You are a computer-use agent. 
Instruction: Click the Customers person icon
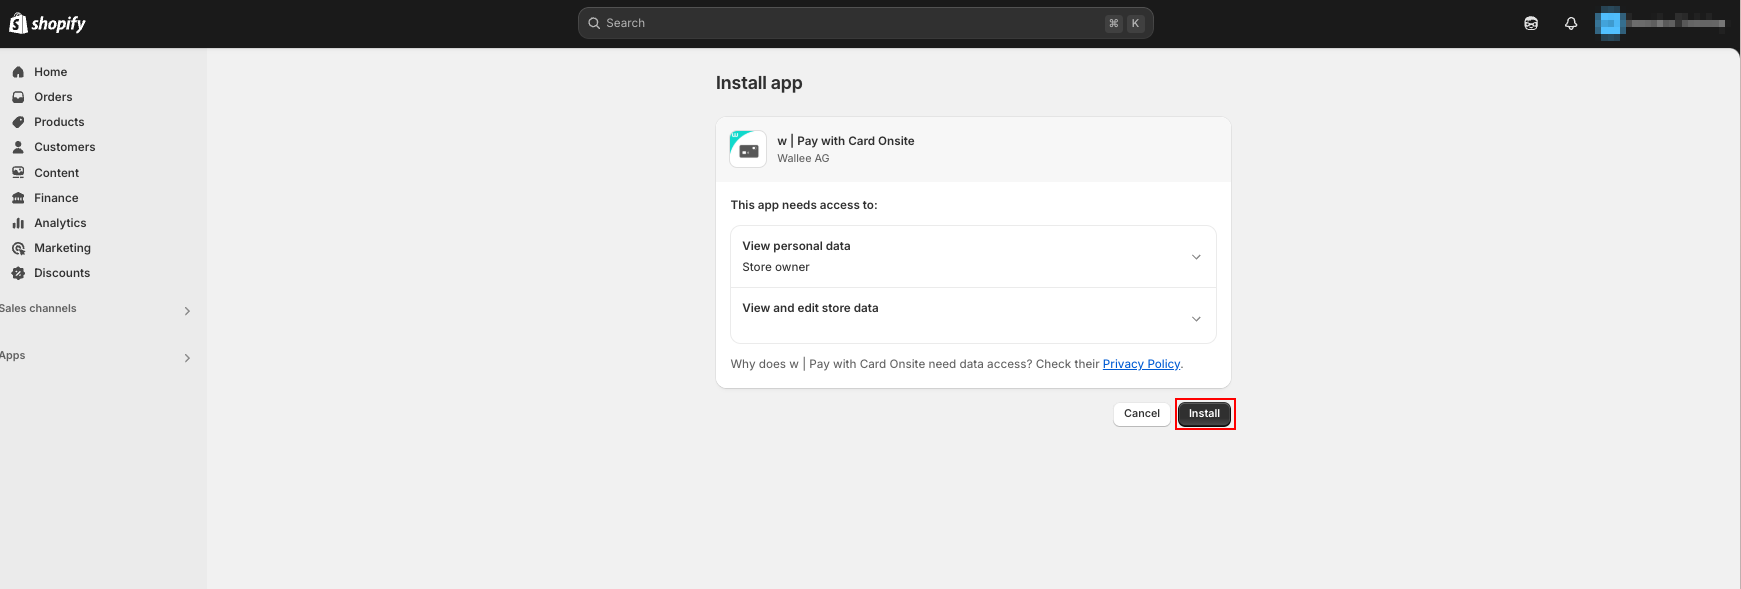(x=18, y=147)
